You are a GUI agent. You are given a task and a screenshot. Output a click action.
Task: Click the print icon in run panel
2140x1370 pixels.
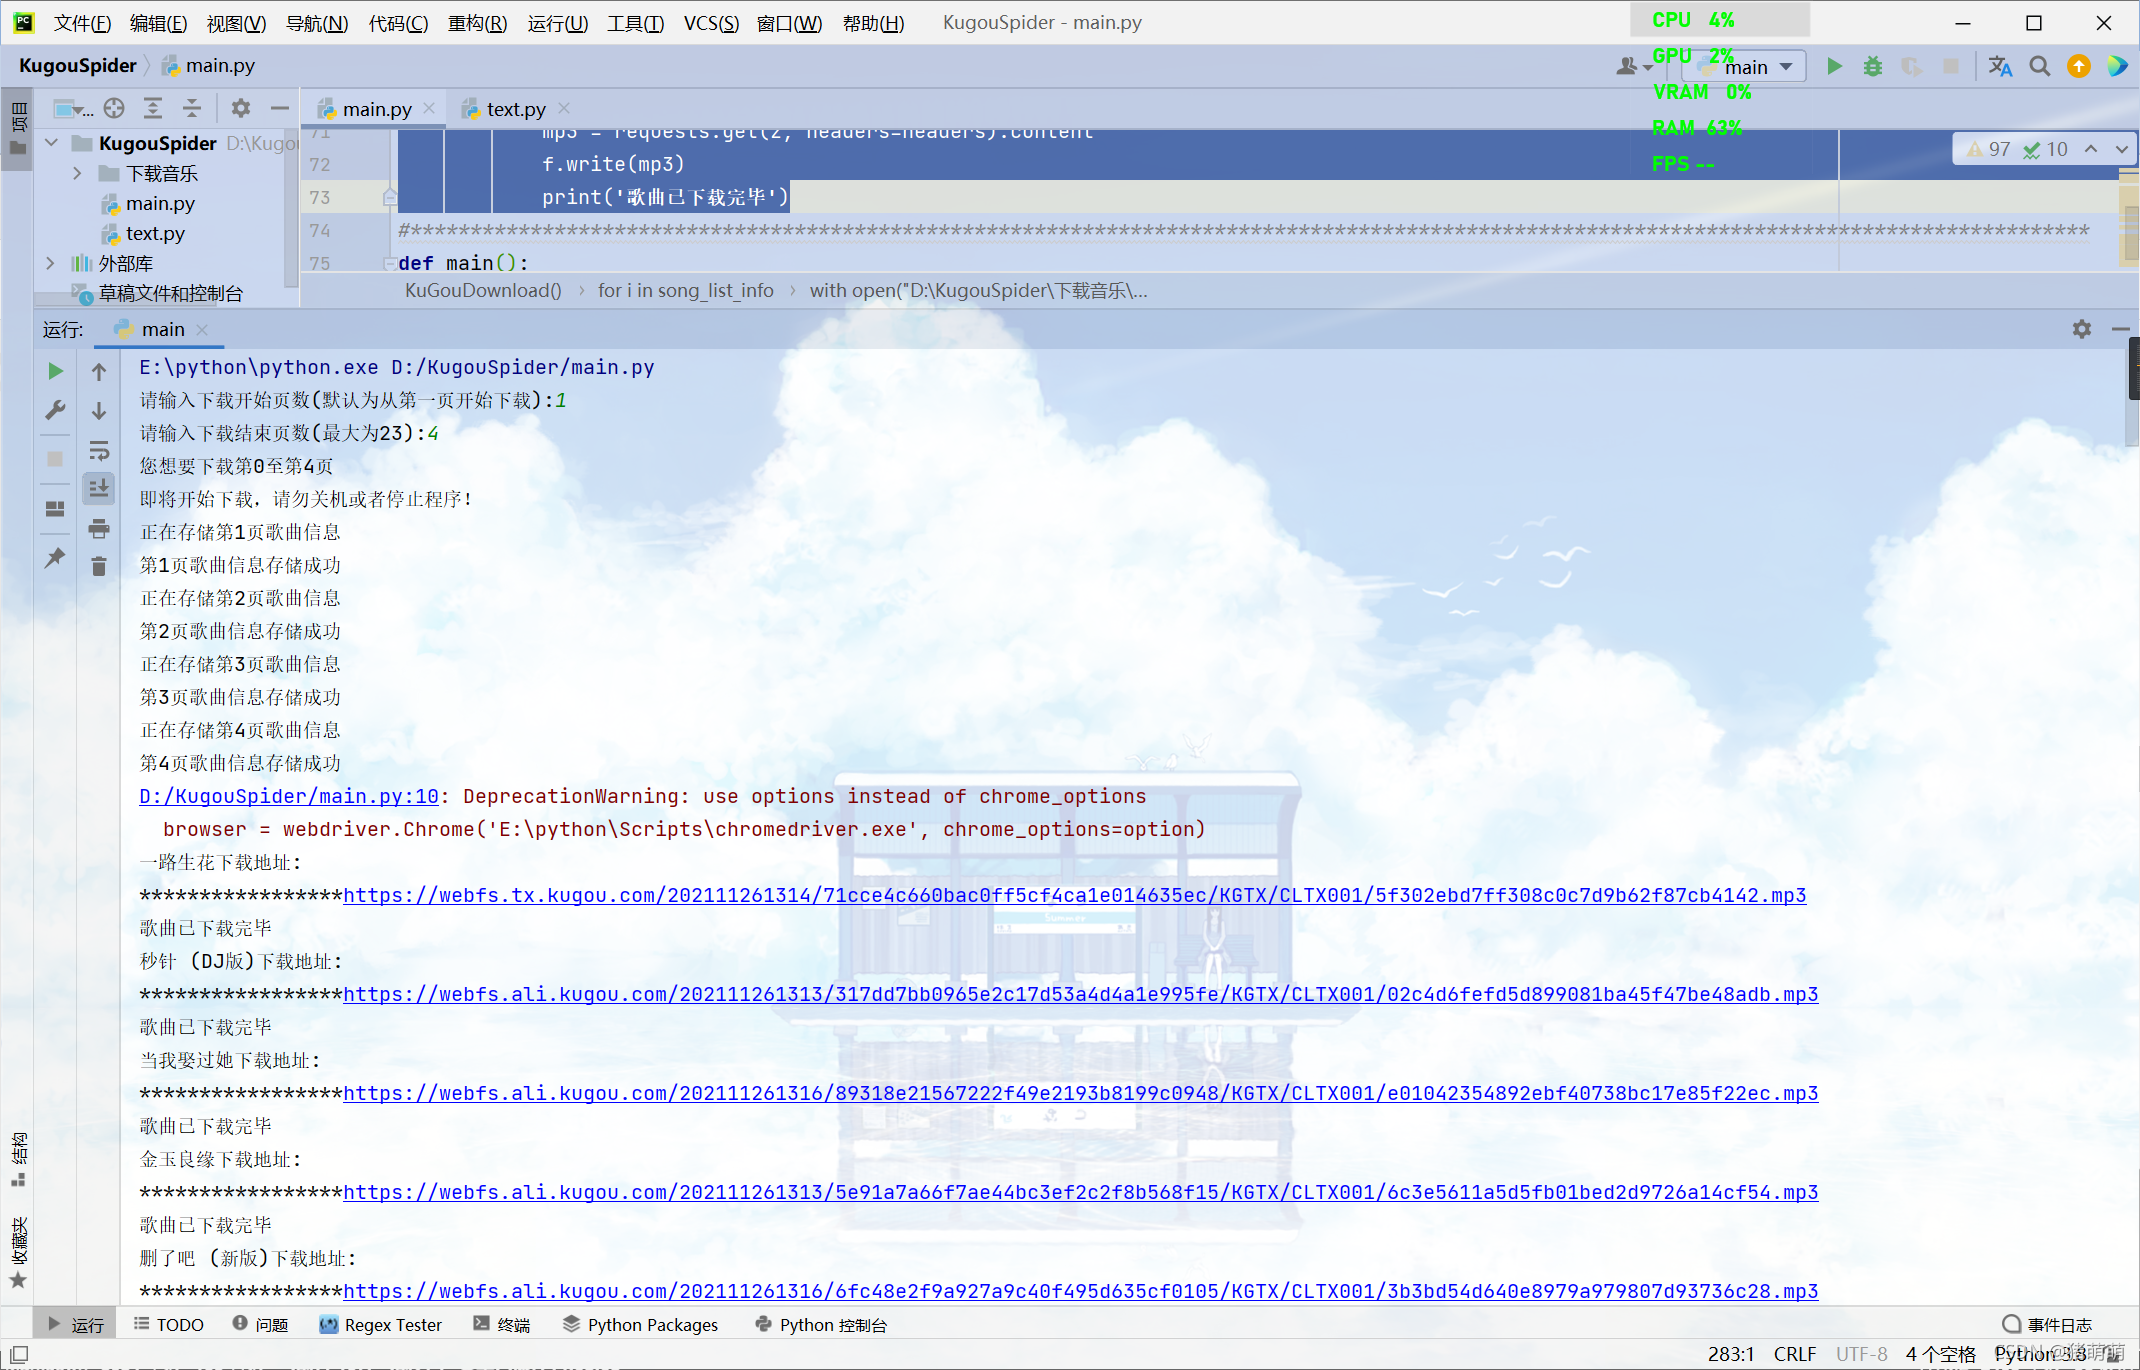coord(99,529)
